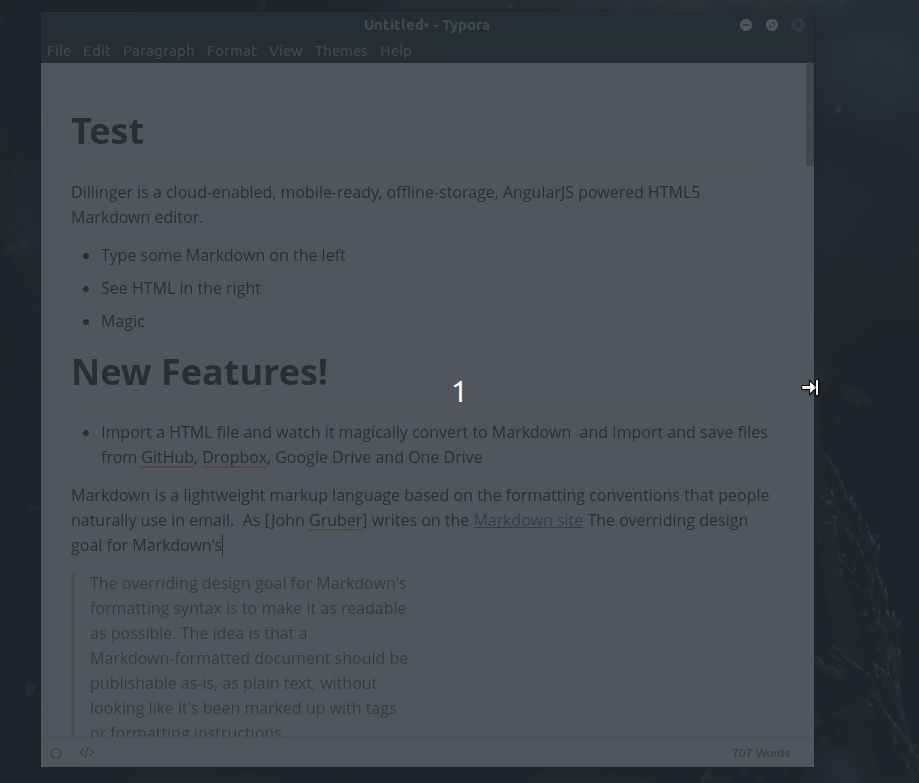Click the 707 Words counter

(x=761, y=752)
